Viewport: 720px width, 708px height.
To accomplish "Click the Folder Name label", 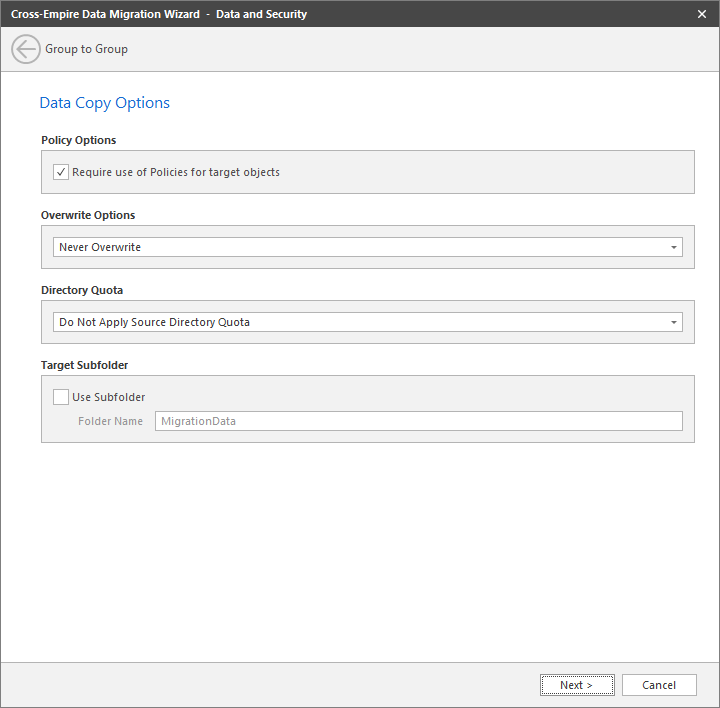I will 110,421.
